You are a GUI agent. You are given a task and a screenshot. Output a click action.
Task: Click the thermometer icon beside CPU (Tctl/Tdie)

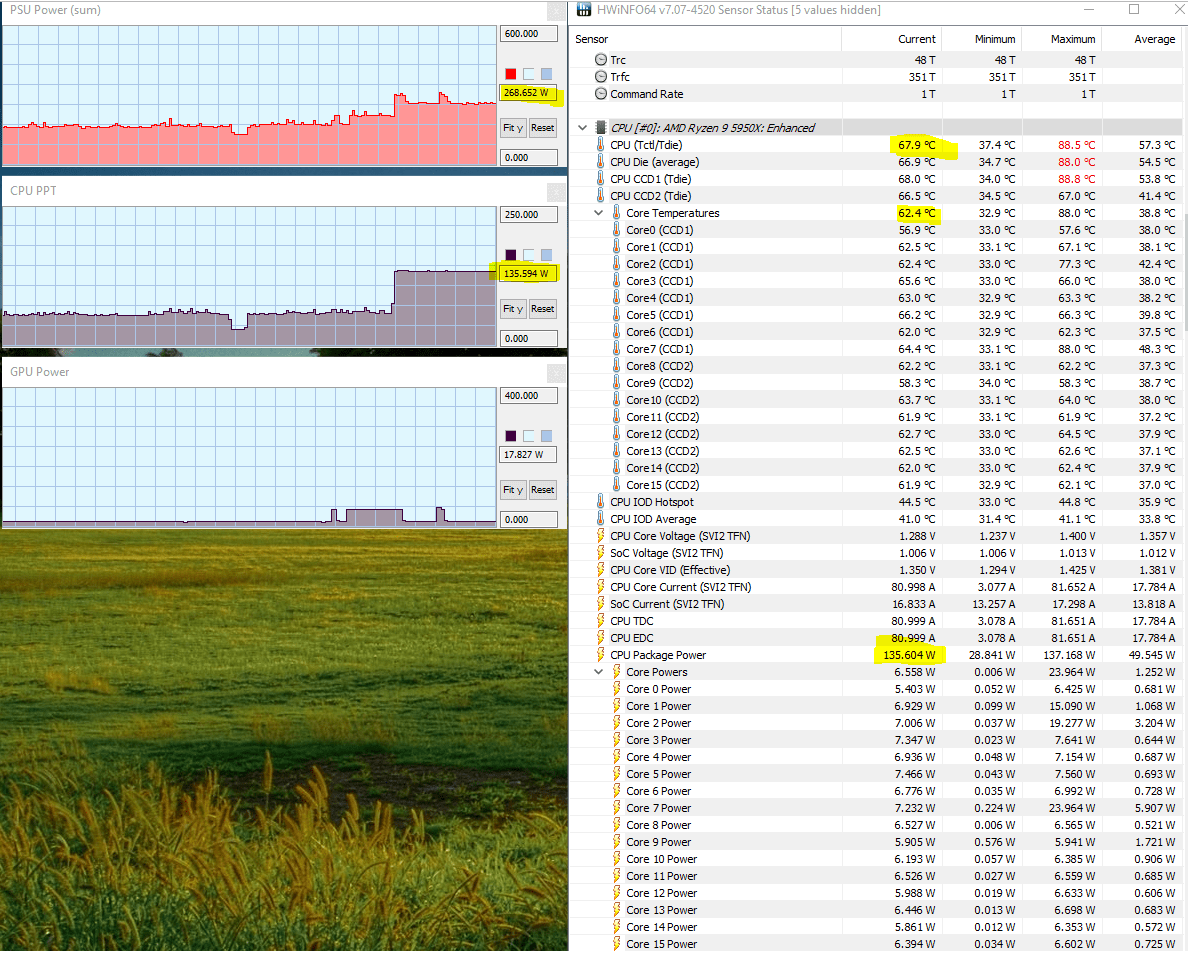600,145
